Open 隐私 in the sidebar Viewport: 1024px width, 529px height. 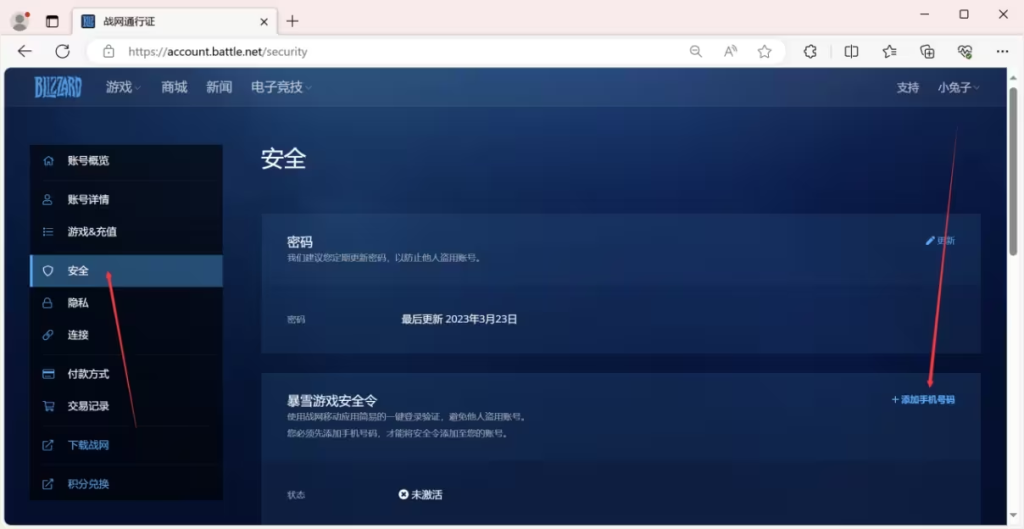coord(126,303)
